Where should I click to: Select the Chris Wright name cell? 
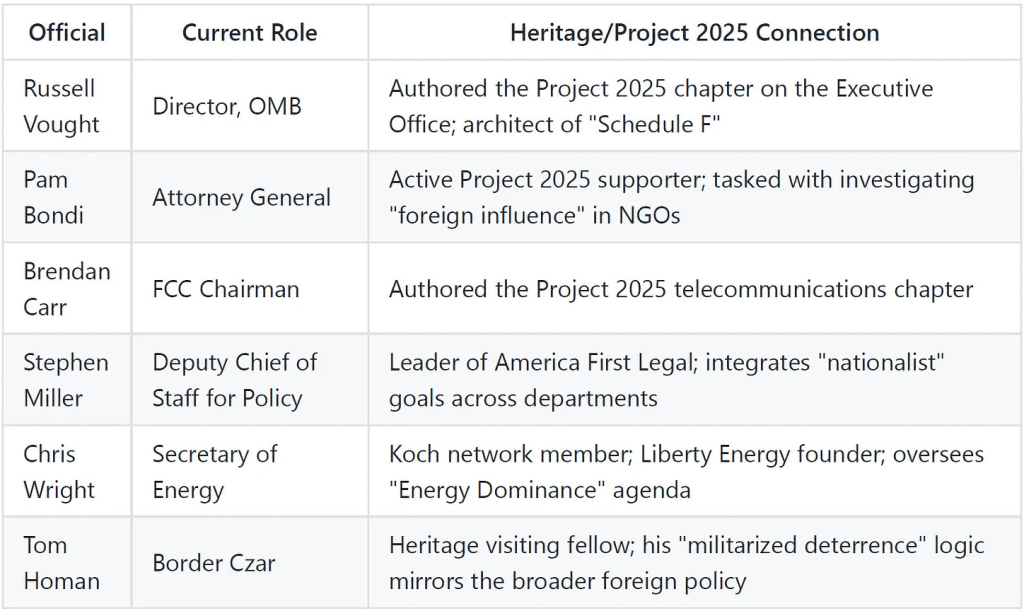[59, 472]
